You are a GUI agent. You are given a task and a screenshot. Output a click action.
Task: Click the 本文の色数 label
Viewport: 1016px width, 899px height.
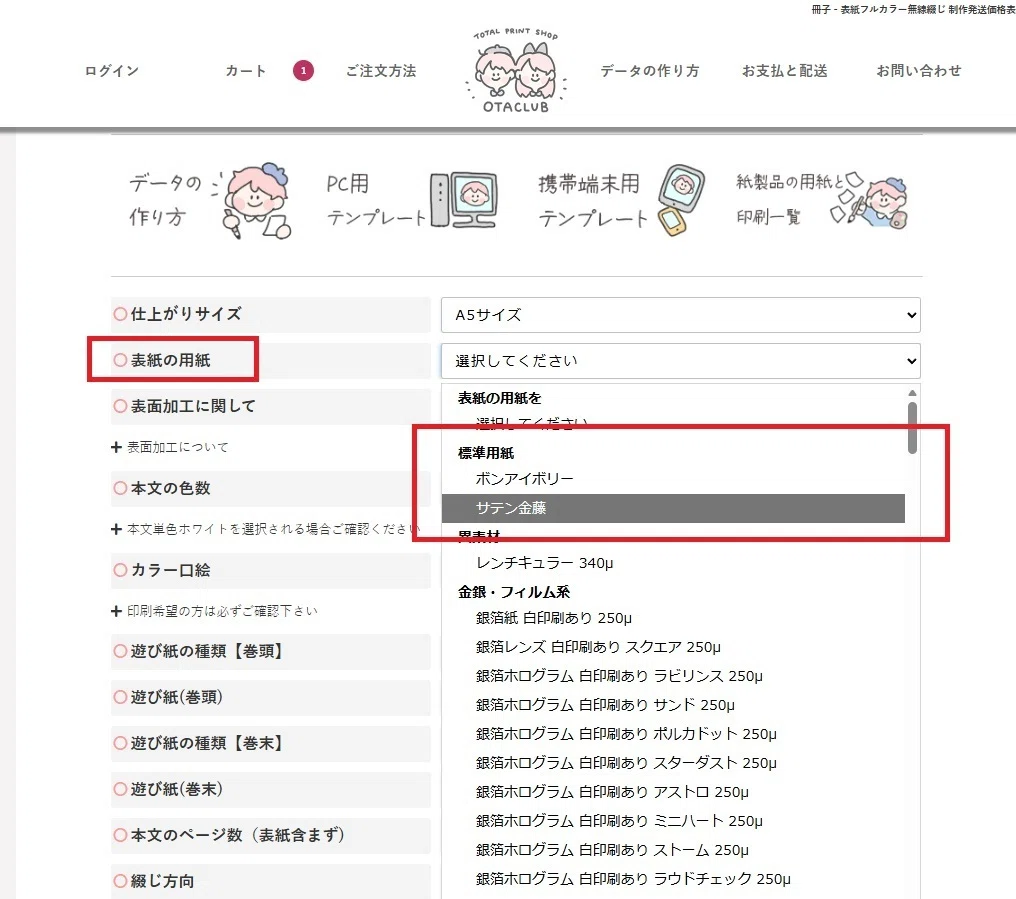(170, 488)
